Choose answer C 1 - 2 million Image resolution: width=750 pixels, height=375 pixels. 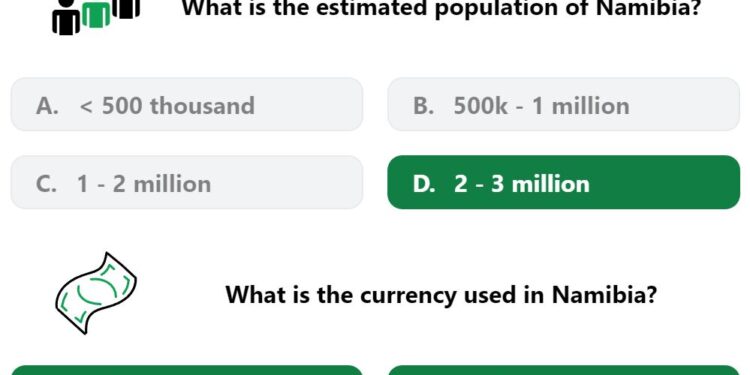coord(187,182)
